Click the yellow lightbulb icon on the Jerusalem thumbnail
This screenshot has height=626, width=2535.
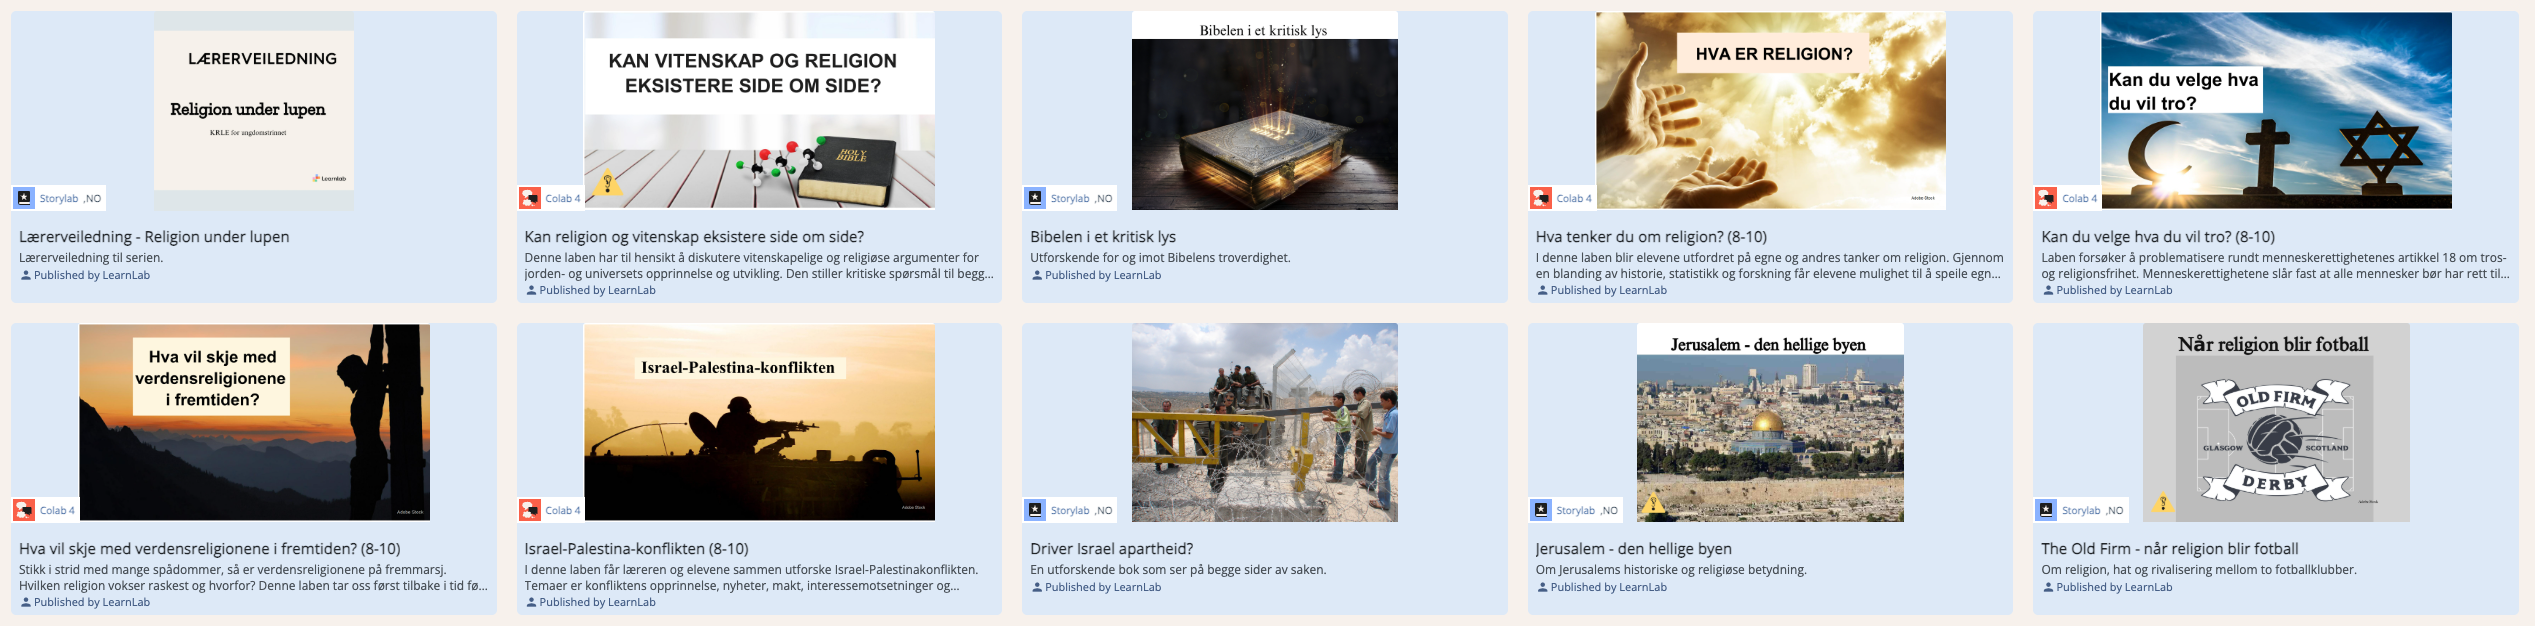[1654, 503]
